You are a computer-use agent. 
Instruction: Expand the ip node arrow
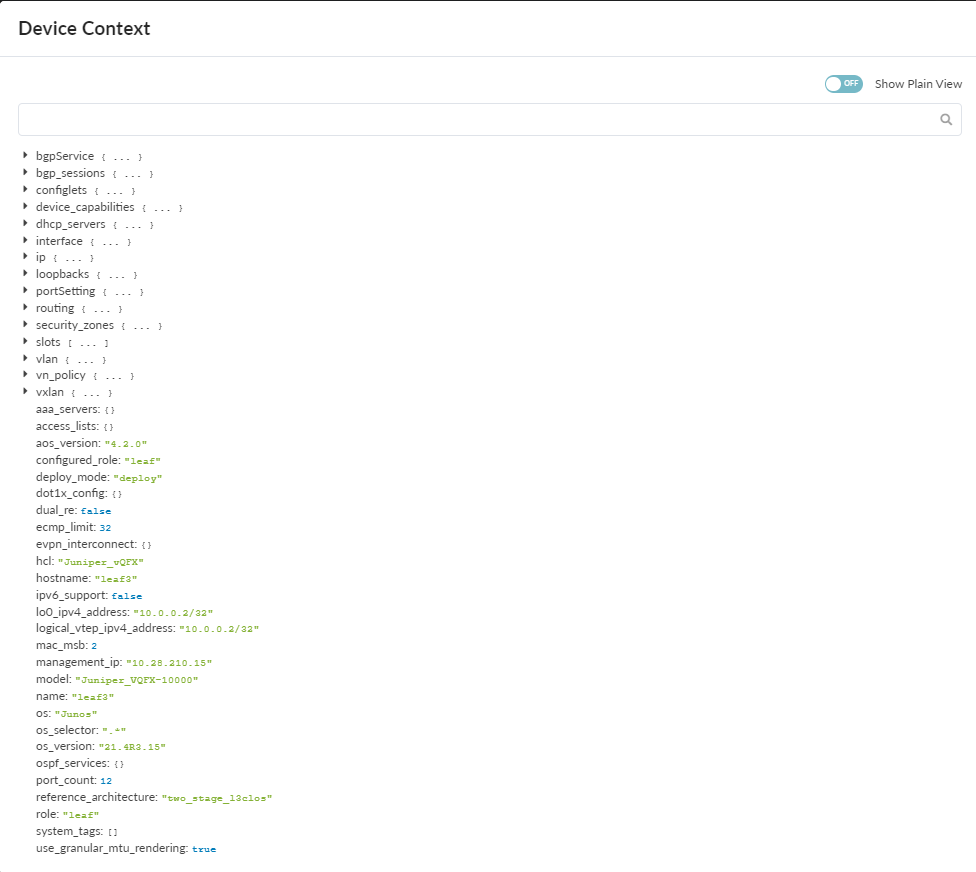26,257
